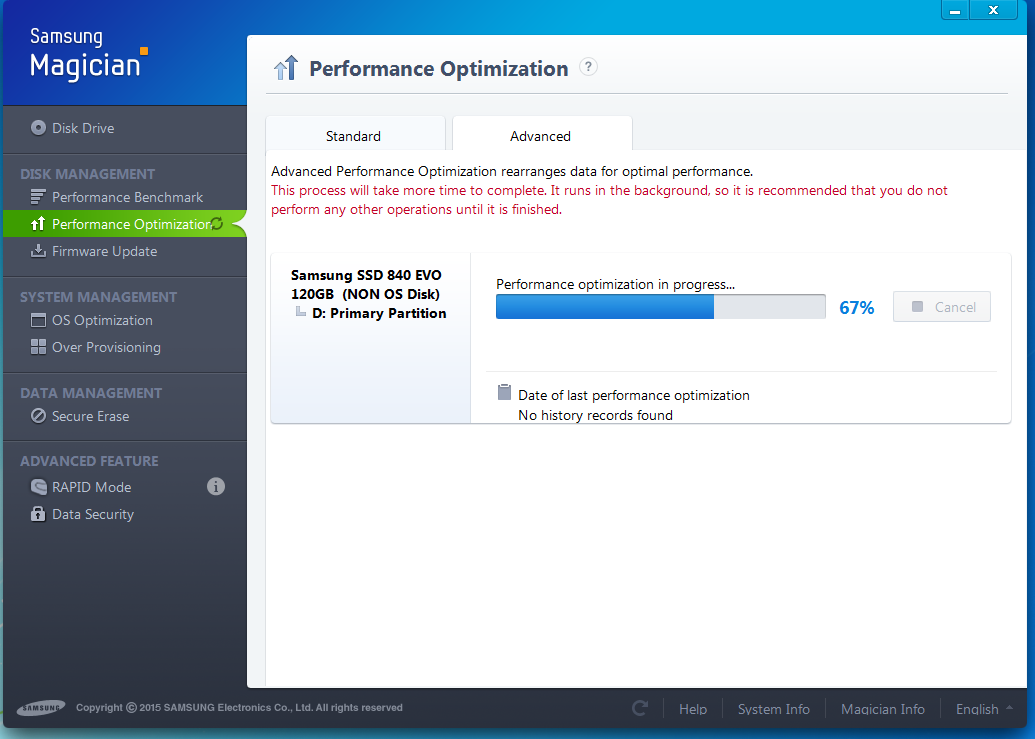Click the up-arrows icon on Performance Optimization entry
Viewport: 1035px width, 739px height.
click(38, 224)
